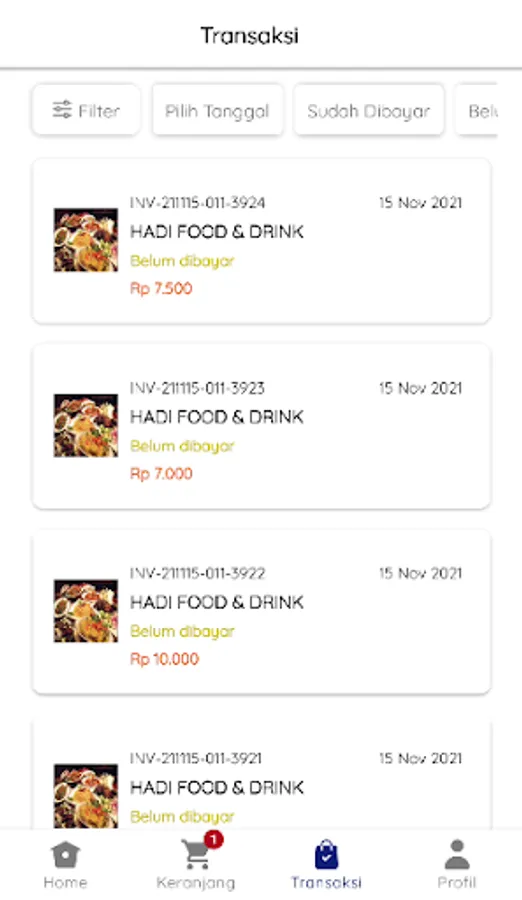The width and height of the screenshot is (522, 900).
Task: Open the Profil person icon
Action: 457,855
